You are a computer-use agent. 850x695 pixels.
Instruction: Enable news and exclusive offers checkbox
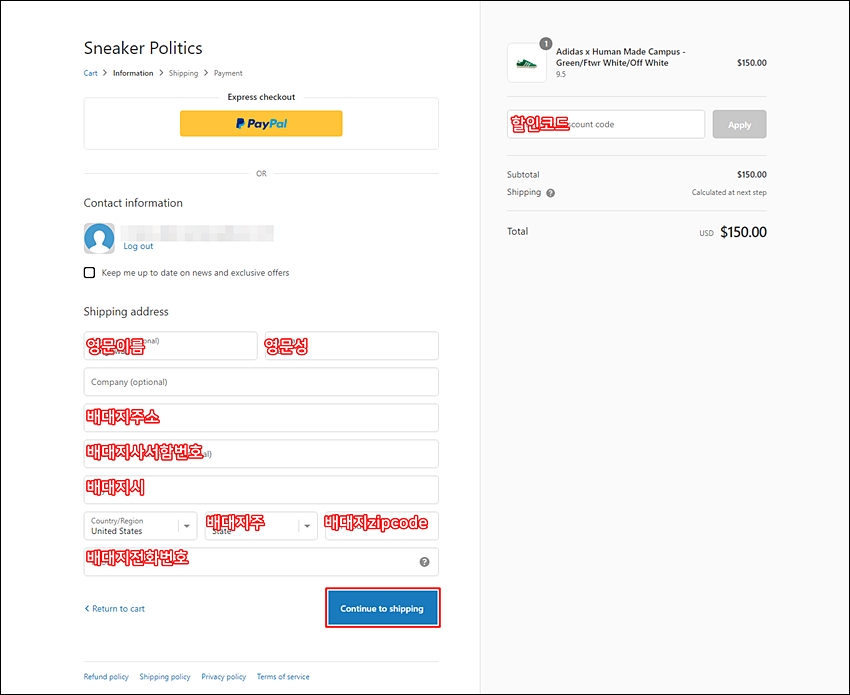(89, 273)
